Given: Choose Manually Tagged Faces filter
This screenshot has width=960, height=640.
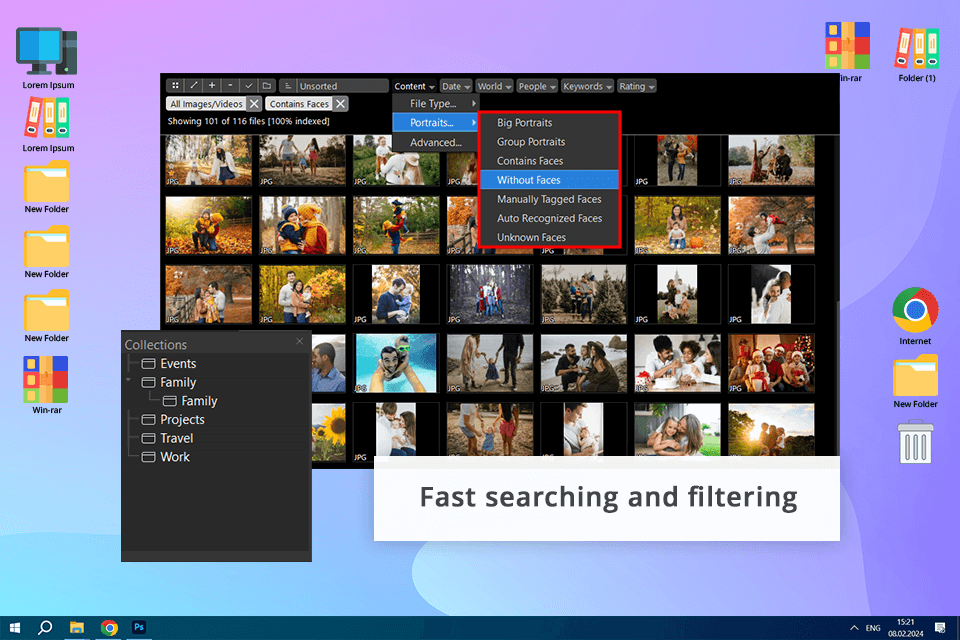Looking at the screenshot, I should pos(549,199).
